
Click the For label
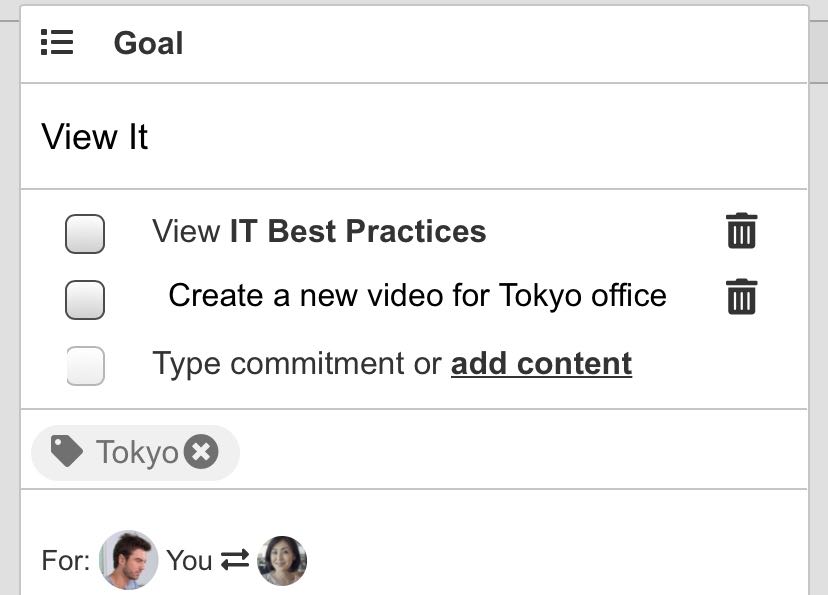[66, 561]
